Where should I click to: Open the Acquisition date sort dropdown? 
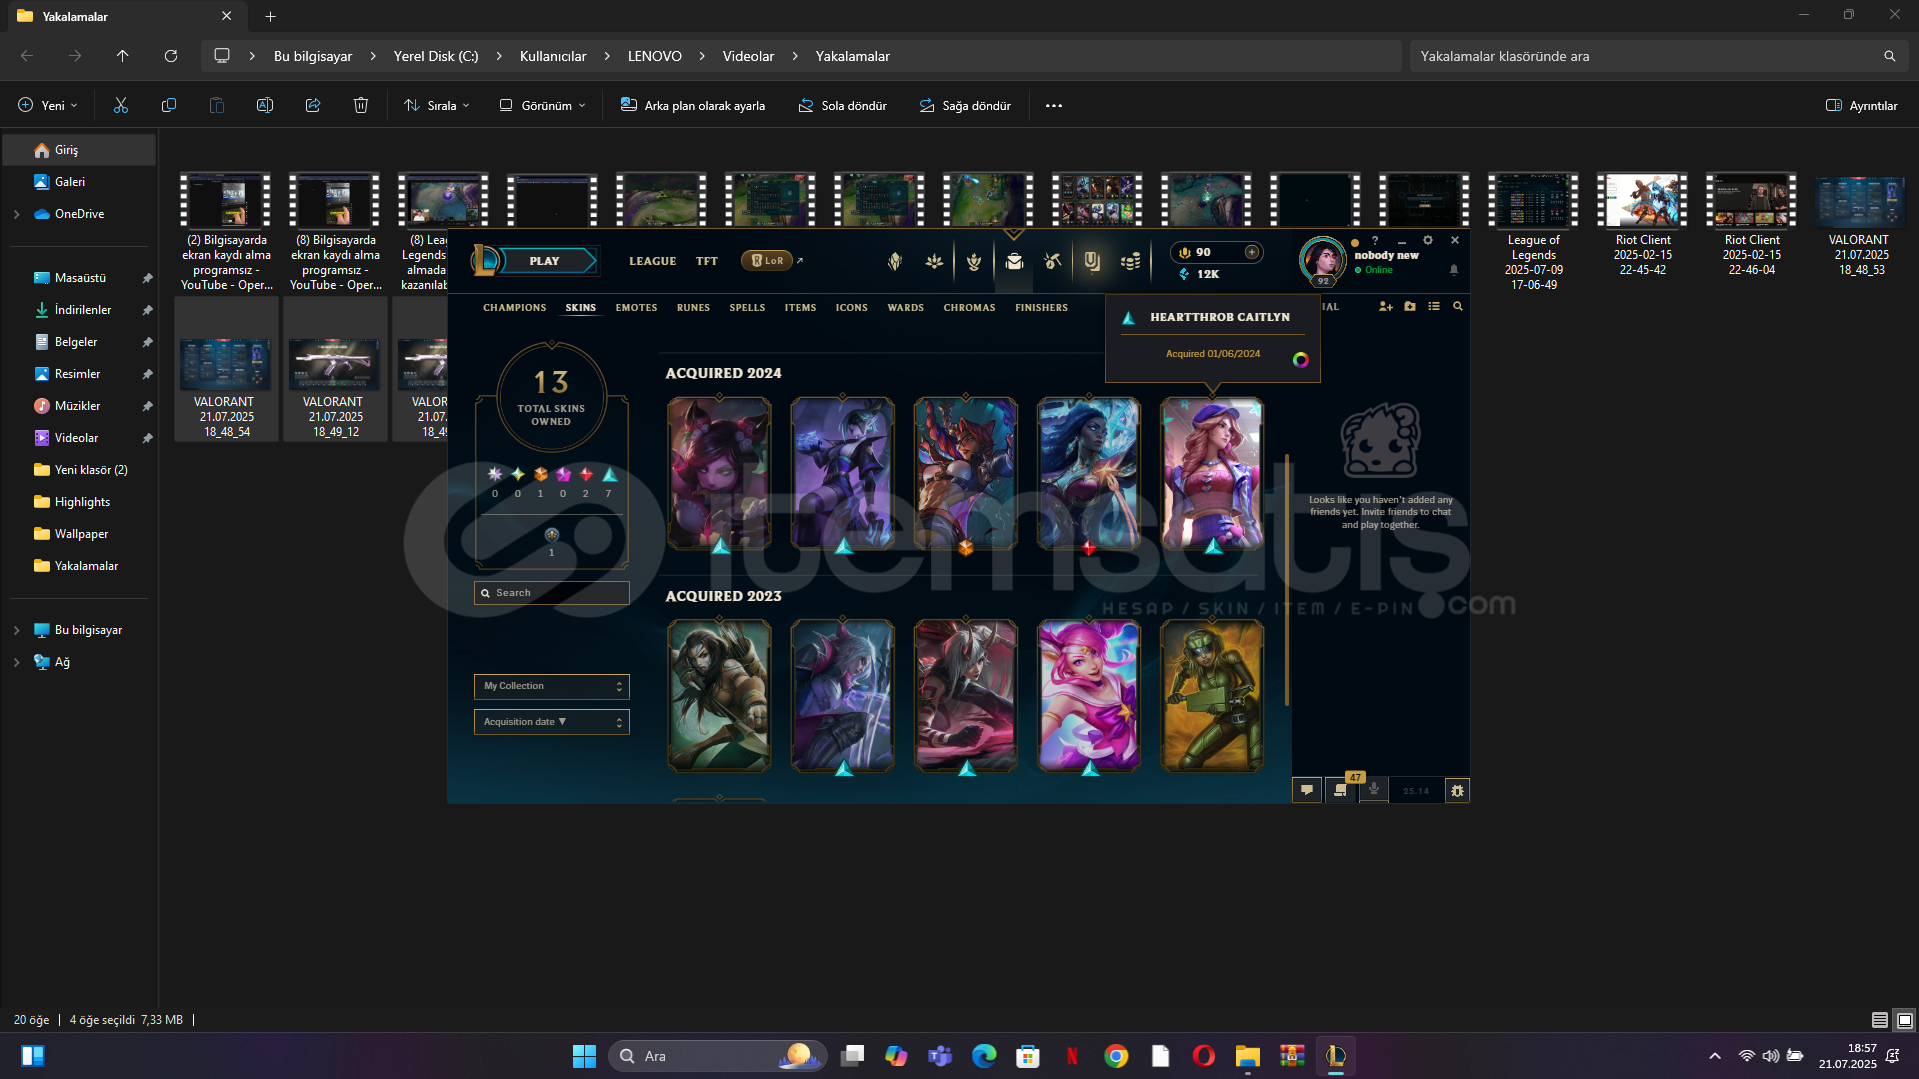point(551,722)
